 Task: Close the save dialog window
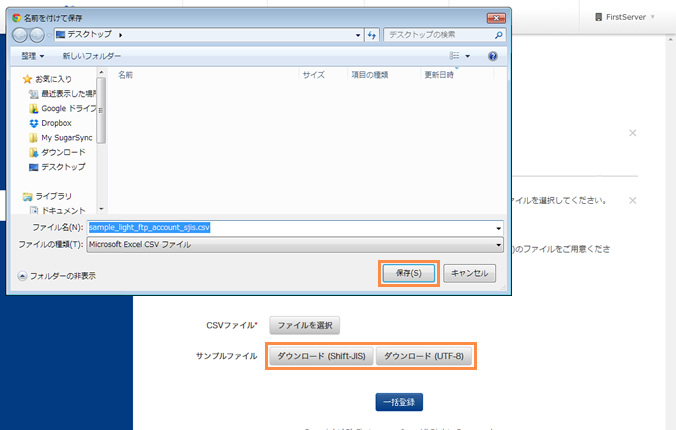click(x=496, y=18)
